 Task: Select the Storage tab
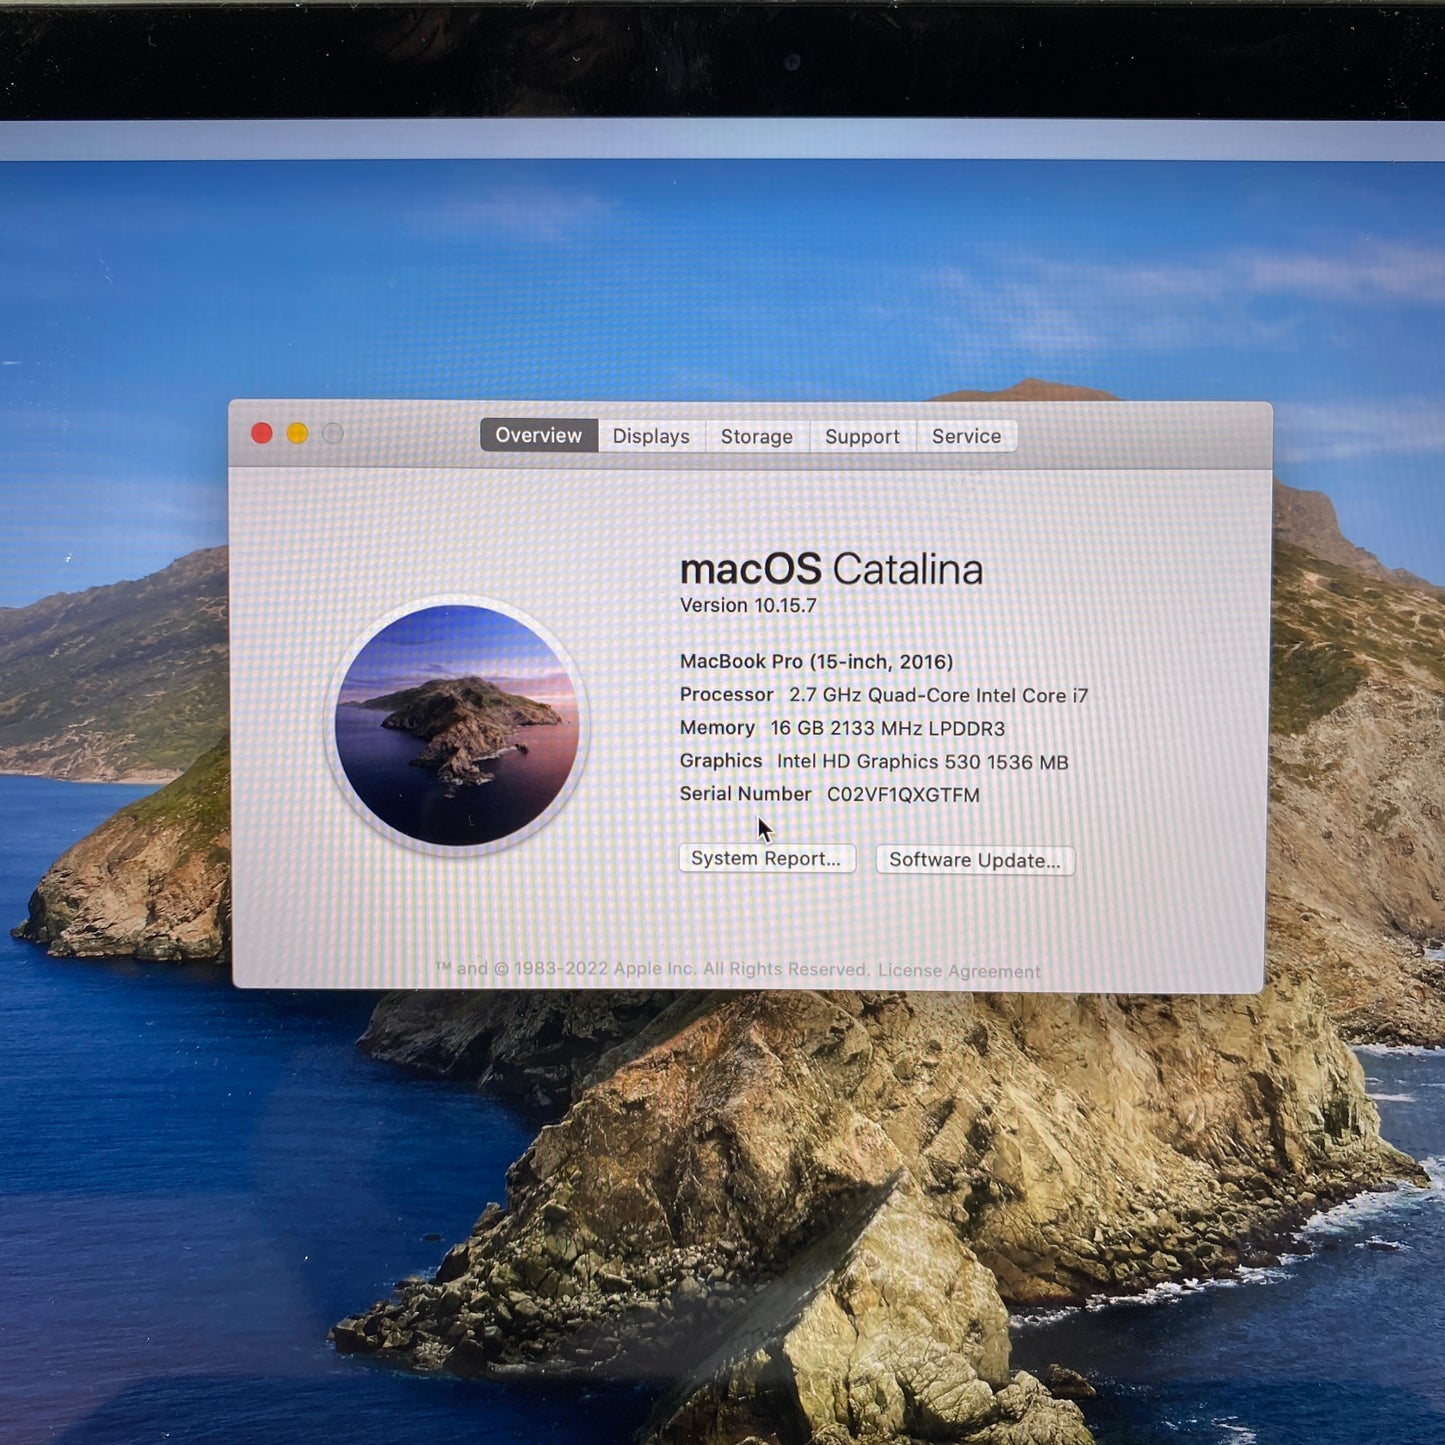pyautogui.click(x=757, y=436)
